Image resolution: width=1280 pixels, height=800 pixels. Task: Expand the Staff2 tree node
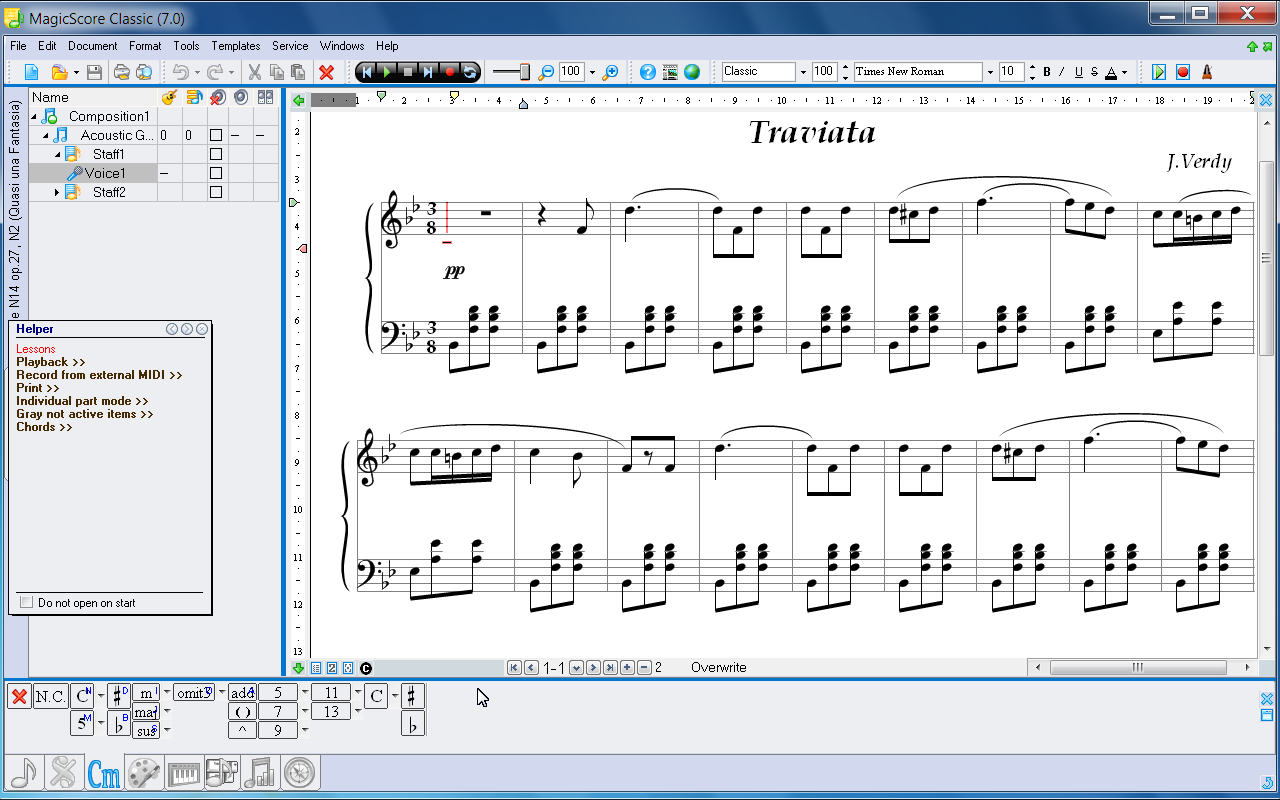click(x=57, y=192)
